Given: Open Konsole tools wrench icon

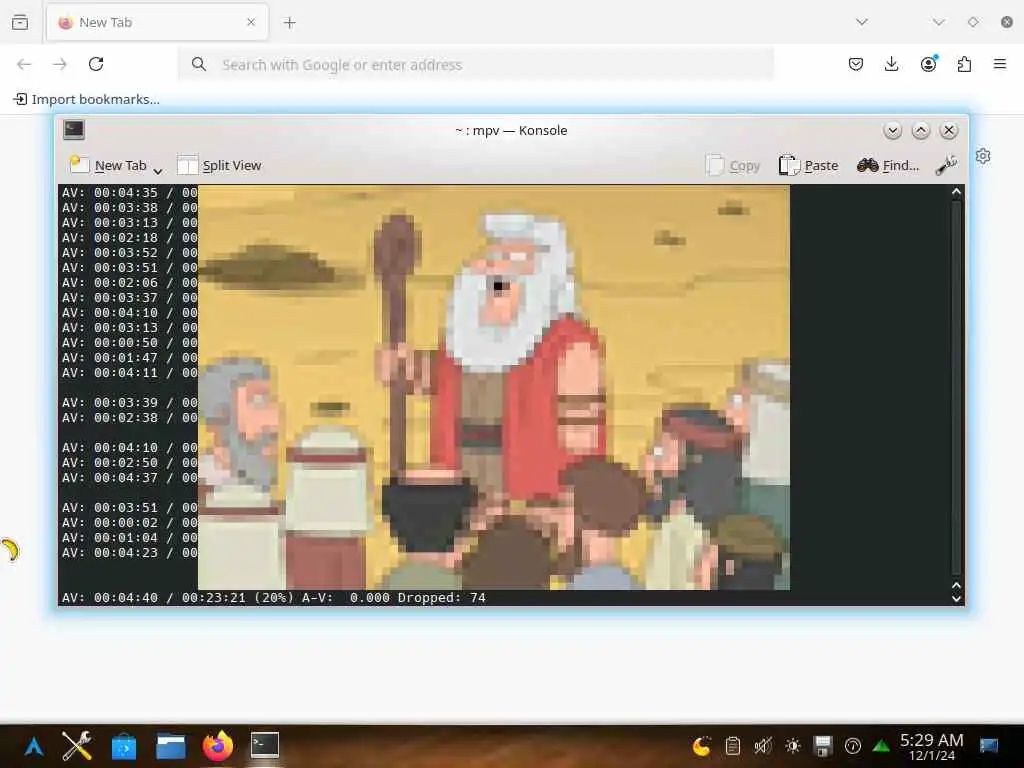Looking at the screenshot, I should click(x=946, y=165).
